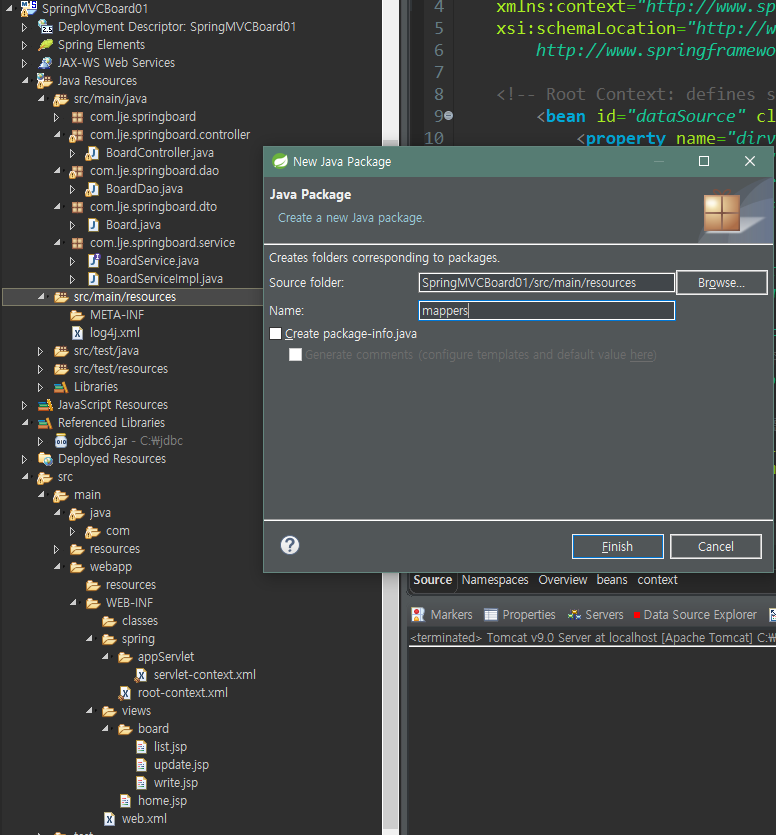Expand the Deployment Descriptor node
The image size is (776, 835).
tap(24, 27)
